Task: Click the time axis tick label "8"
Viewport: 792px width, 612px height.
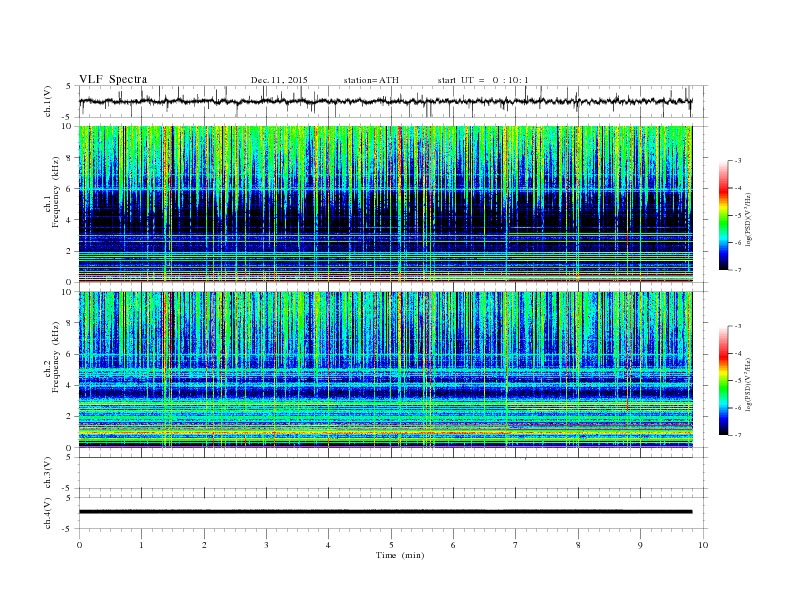Action: point(578,545)
